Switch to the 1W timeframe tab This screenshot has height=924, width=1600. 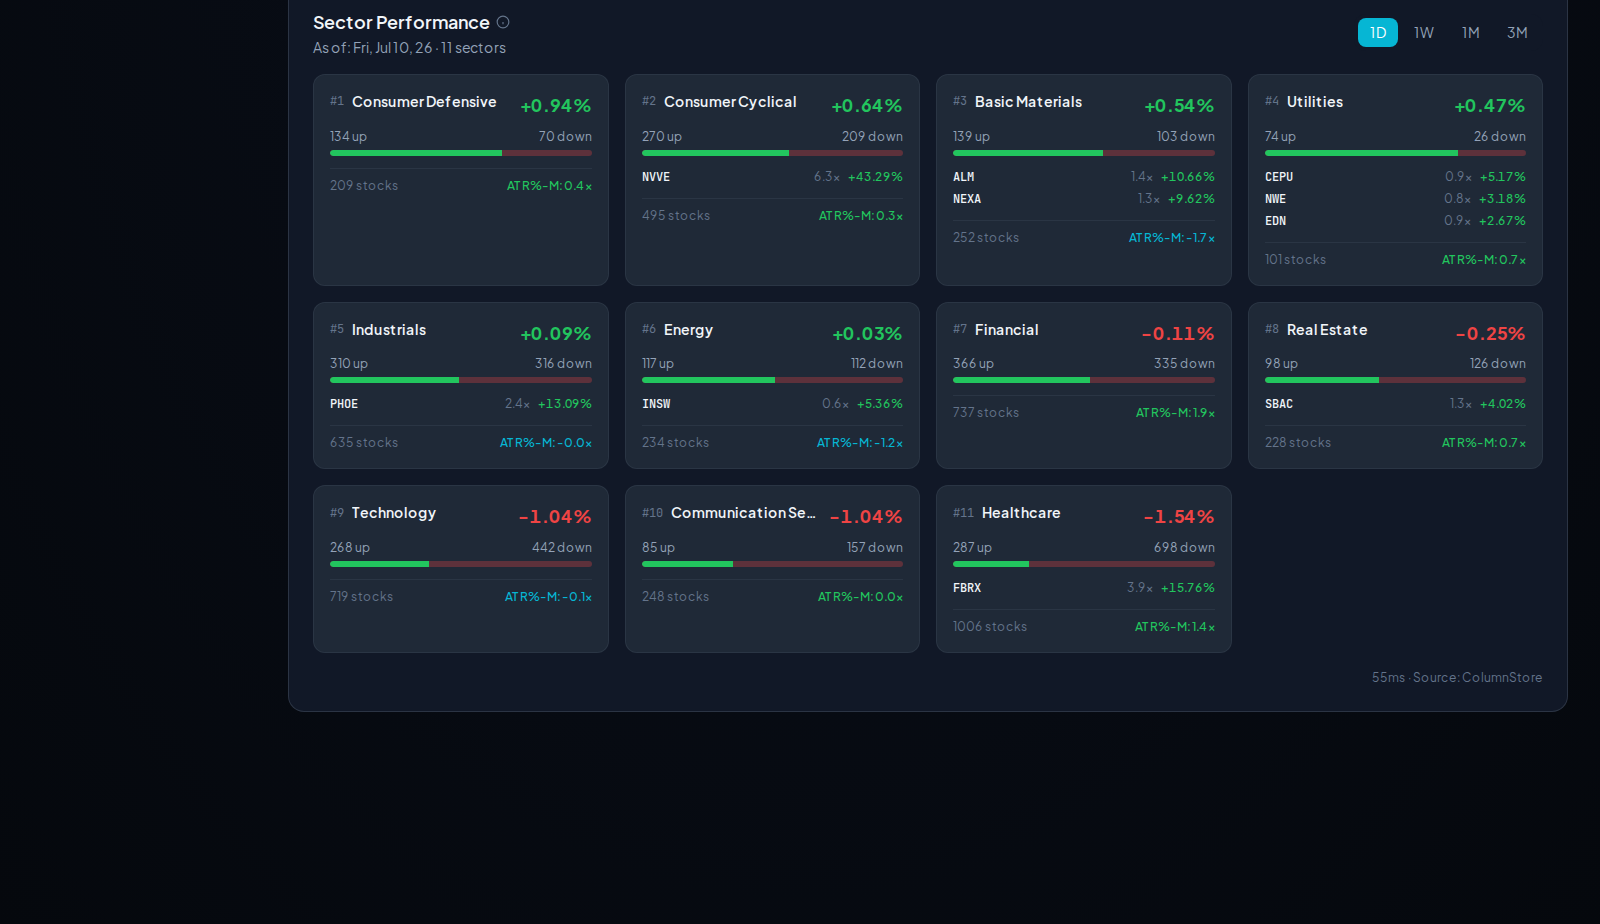click(x=1424, y=33)
